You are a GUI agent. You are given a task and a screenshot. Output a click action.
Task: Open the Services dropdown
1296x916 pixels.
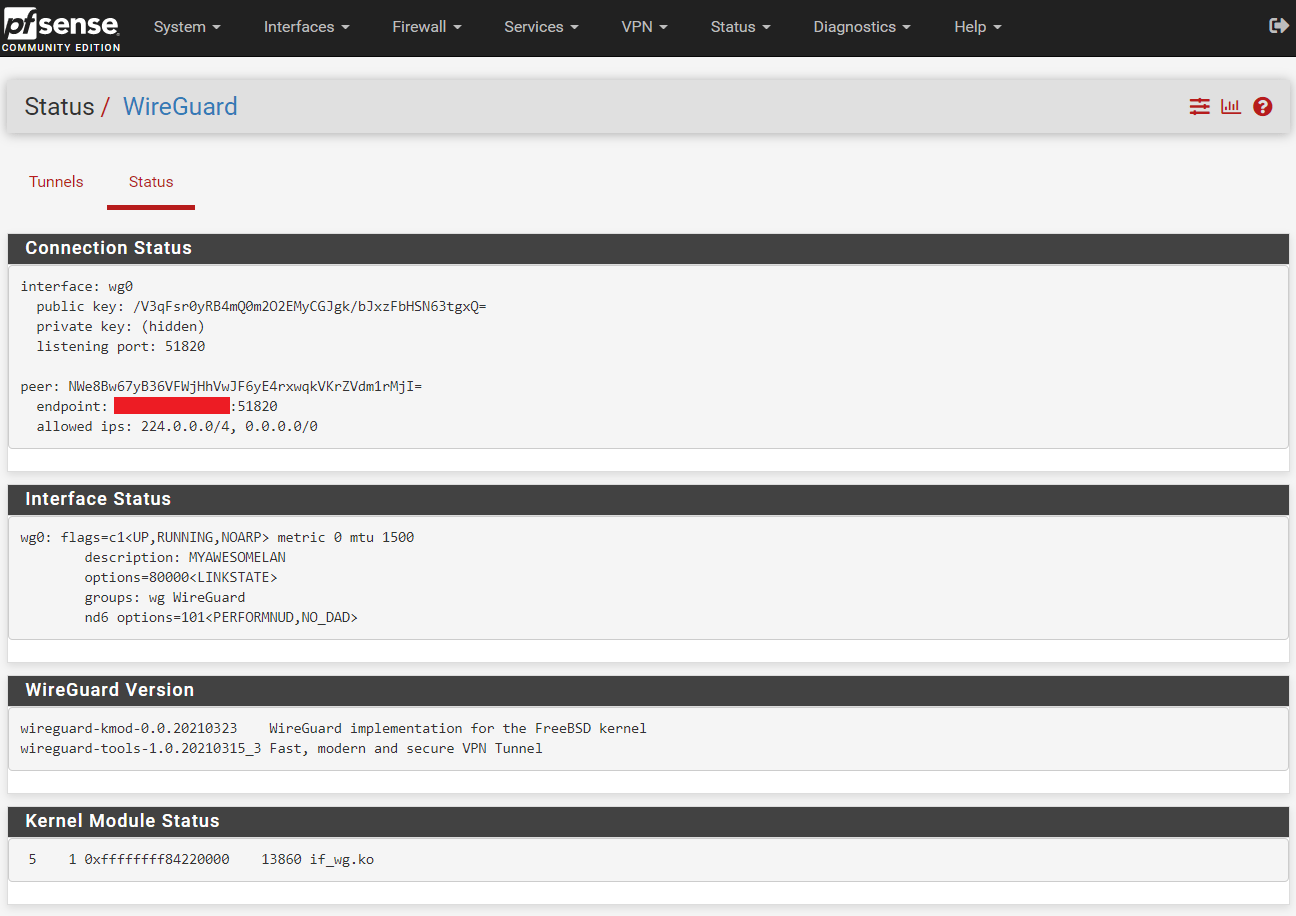(x=541, y=27)
